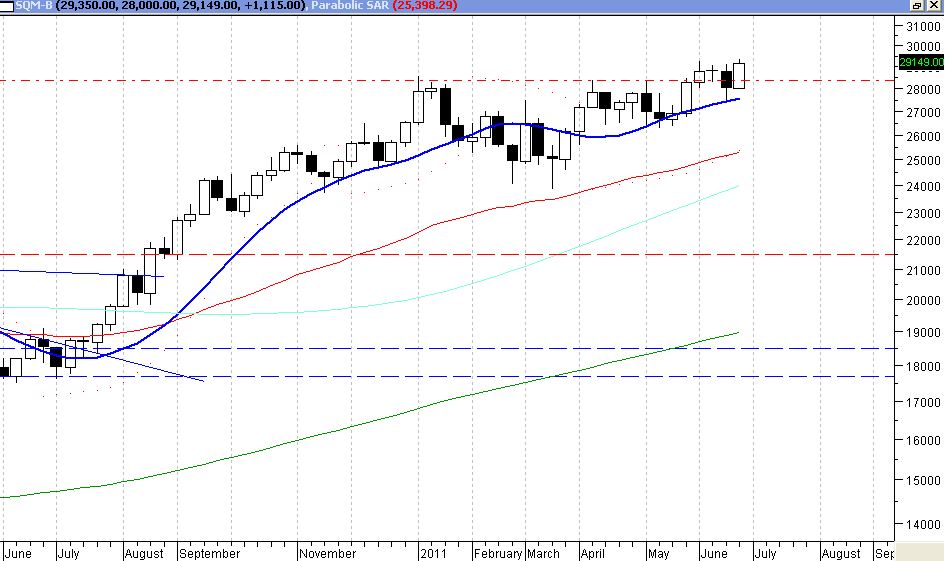Click the September label on the date axis

click(x=209, y=553)
